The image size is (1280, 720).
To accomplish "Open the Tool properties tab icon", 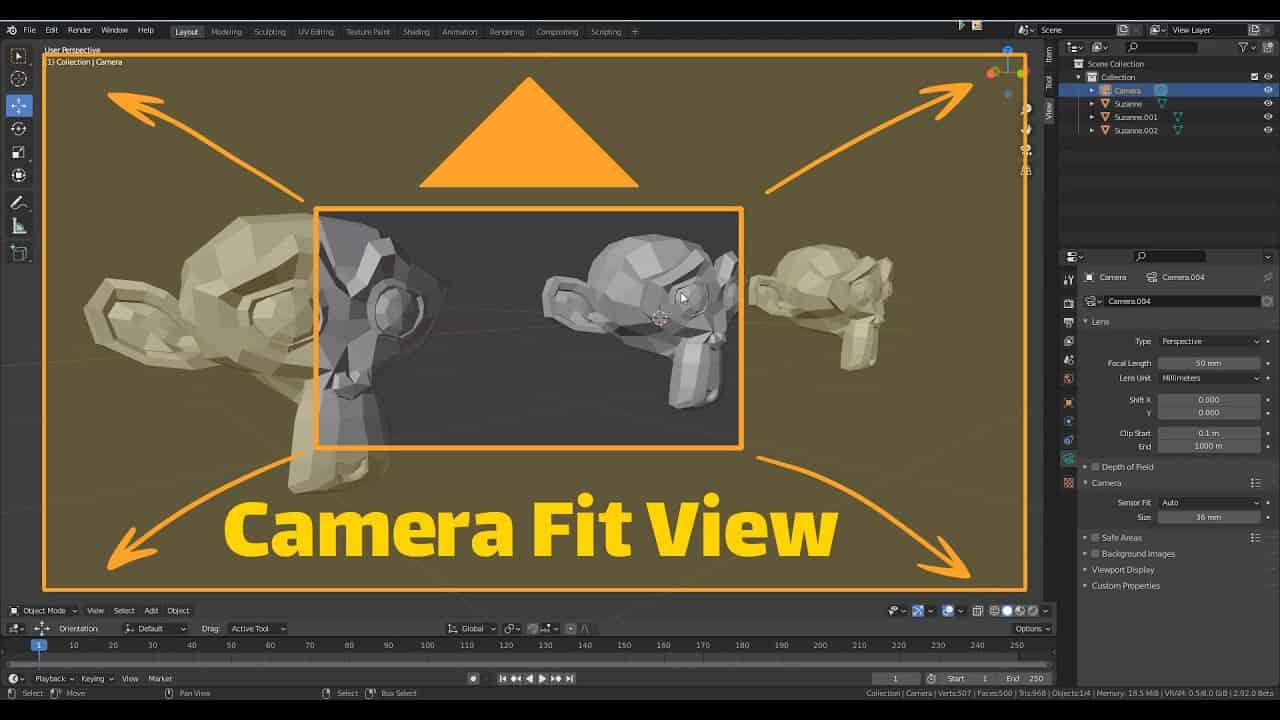I will (1068, 280).
